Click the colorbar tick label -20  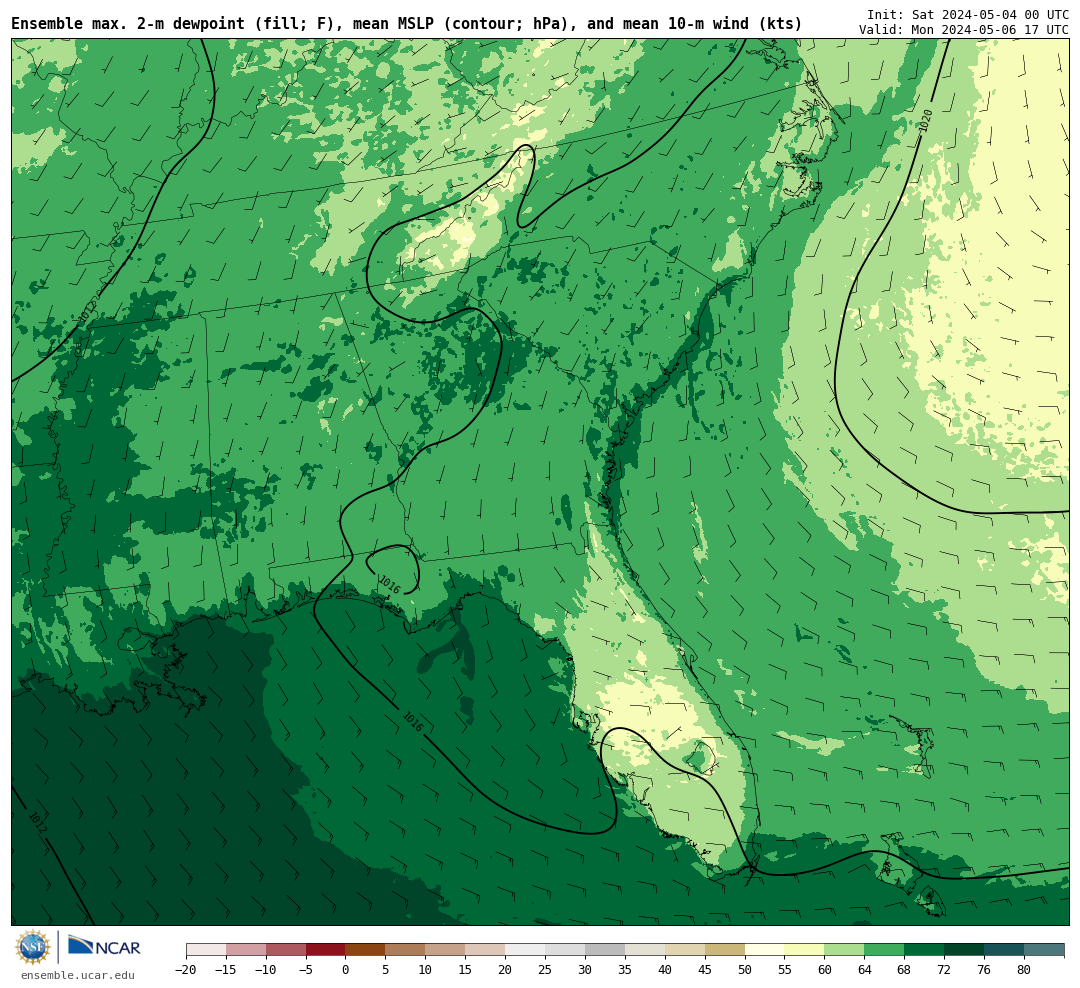186,970
